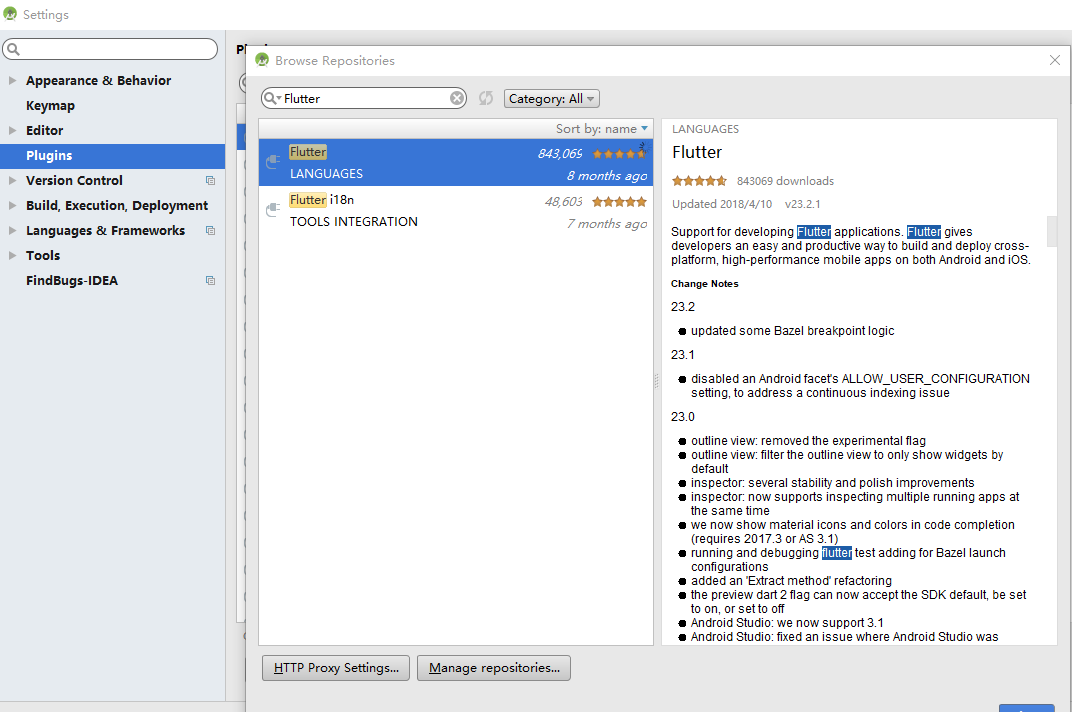Click the 23.1 version heading
The width and height of the screenshot is (1072, 712).
coord(682,355)
